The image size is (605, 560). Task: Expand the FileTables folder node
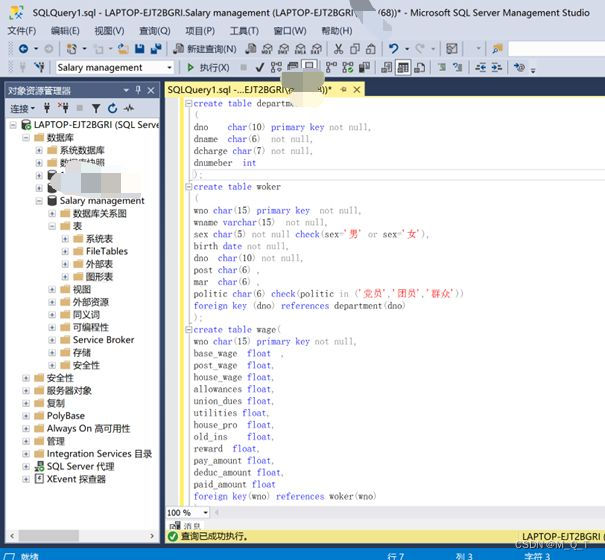[x=65, y=252]
